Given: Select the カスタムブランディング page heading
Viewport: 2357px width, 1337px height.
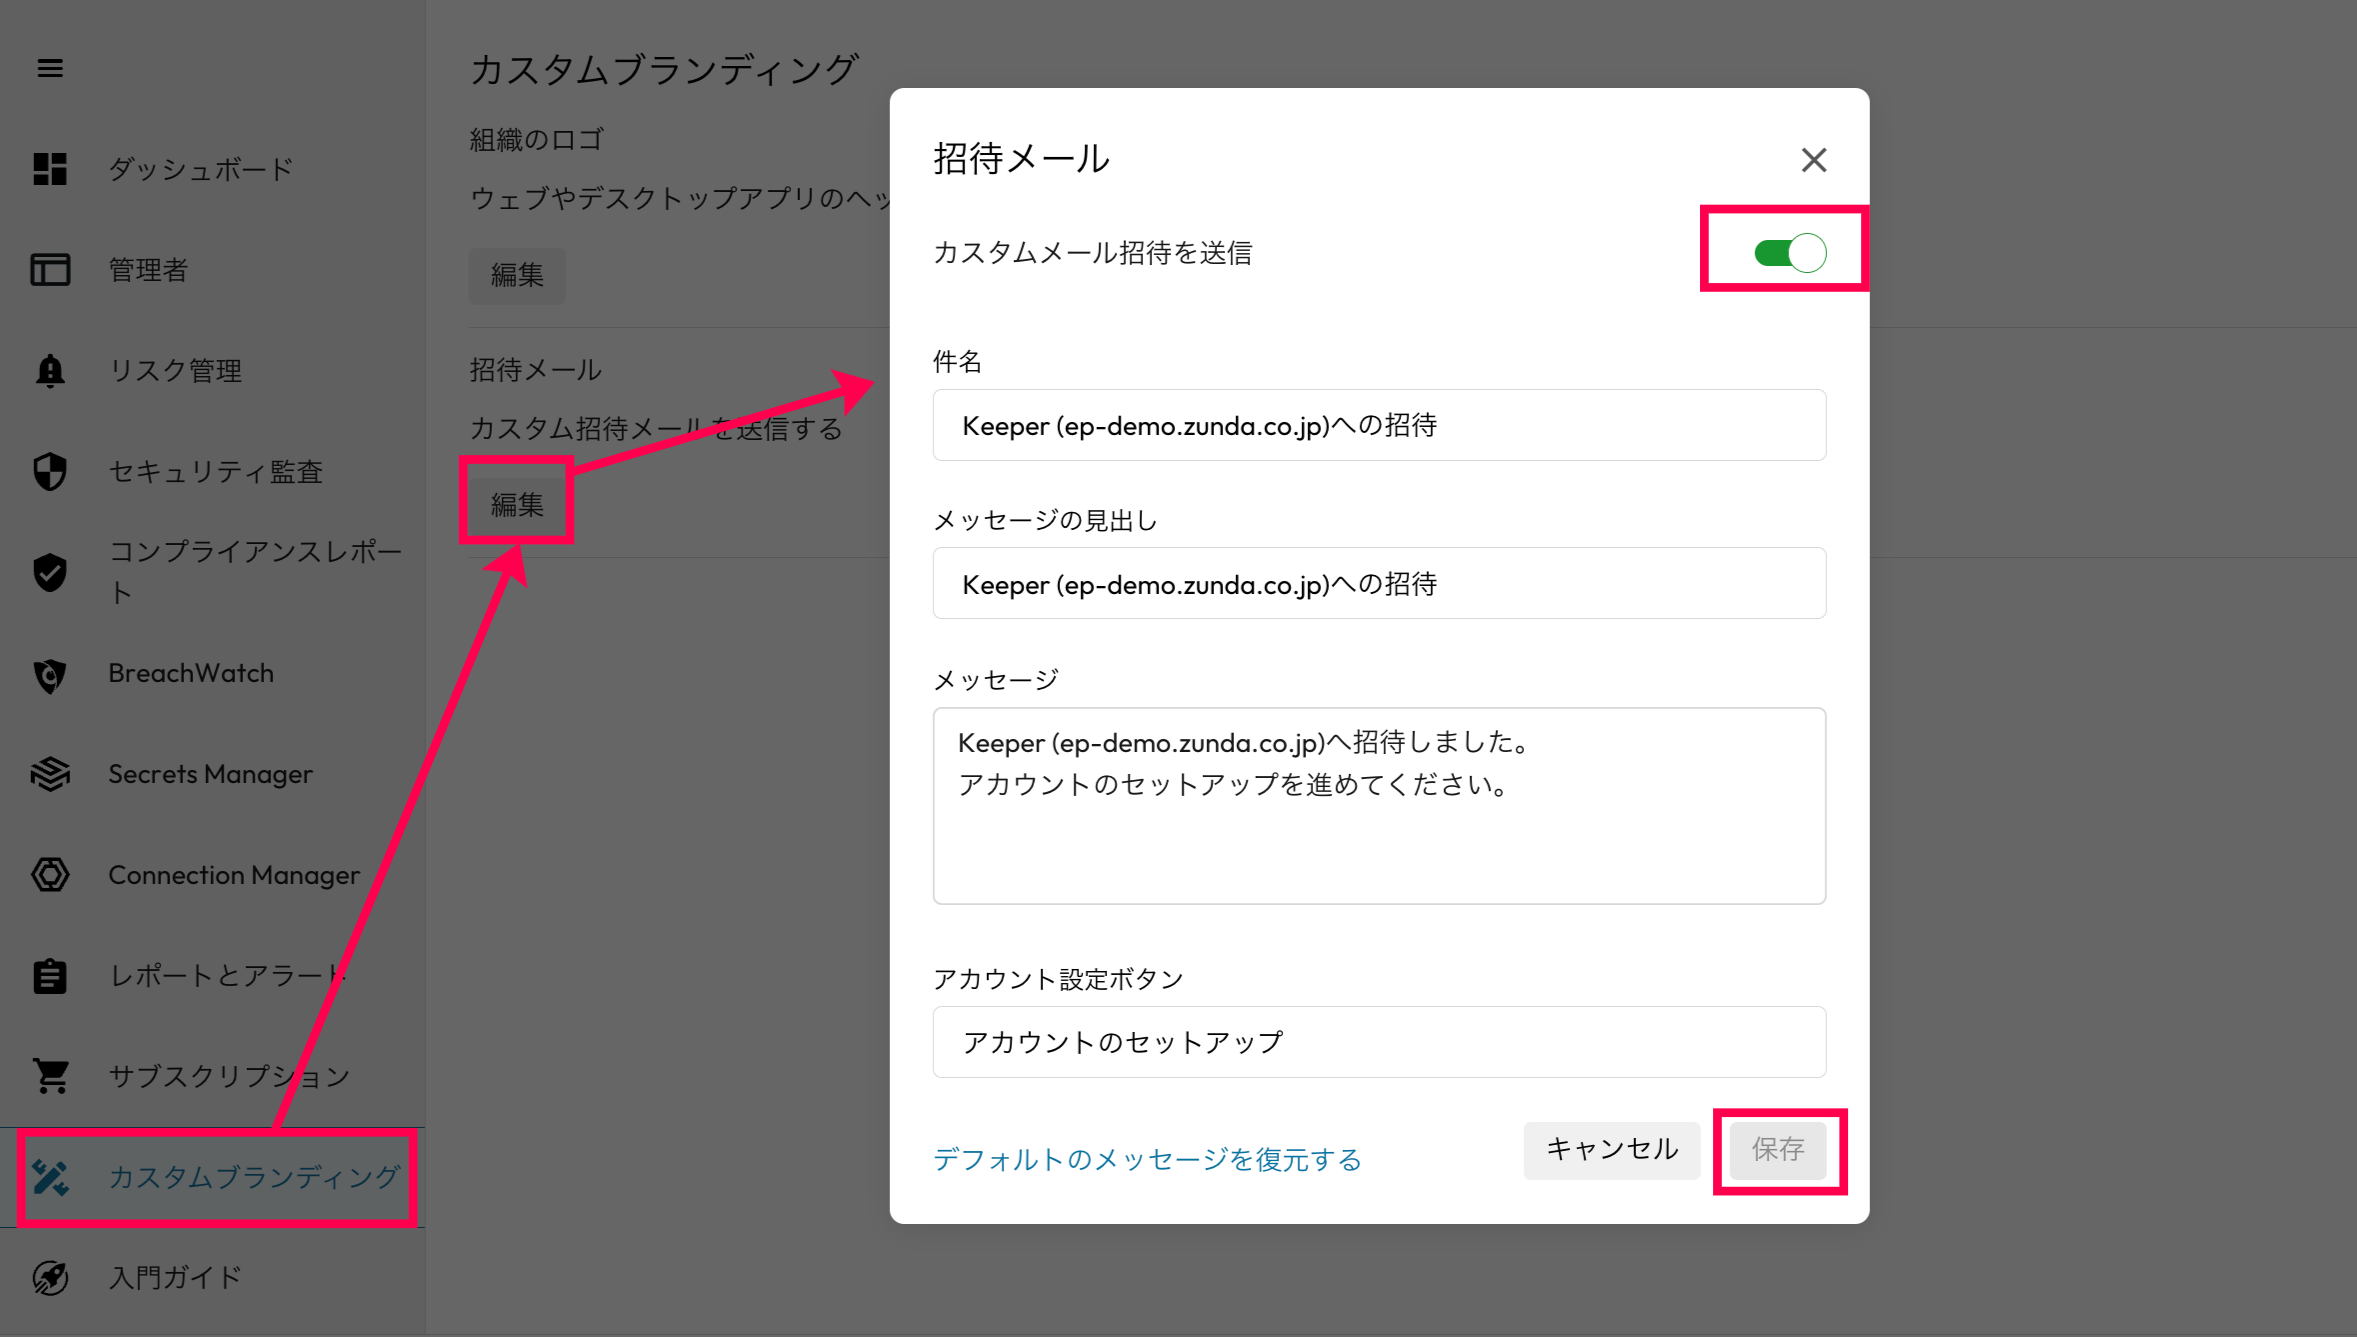Looking at the screenshot, I should coord(664,69).
